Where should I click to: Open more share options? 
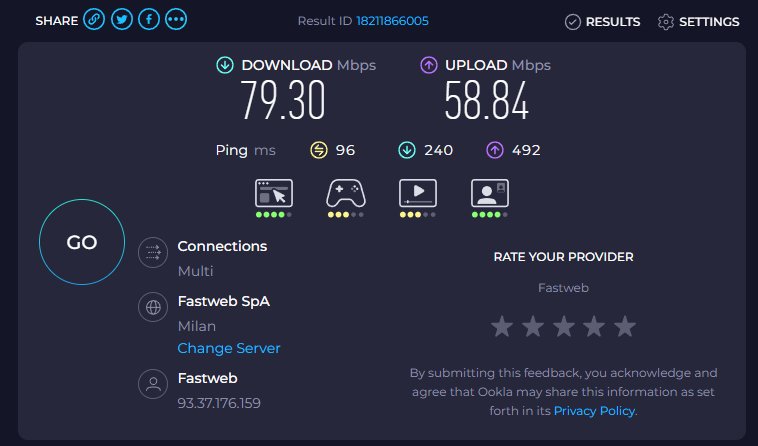(x=176, y=20)
